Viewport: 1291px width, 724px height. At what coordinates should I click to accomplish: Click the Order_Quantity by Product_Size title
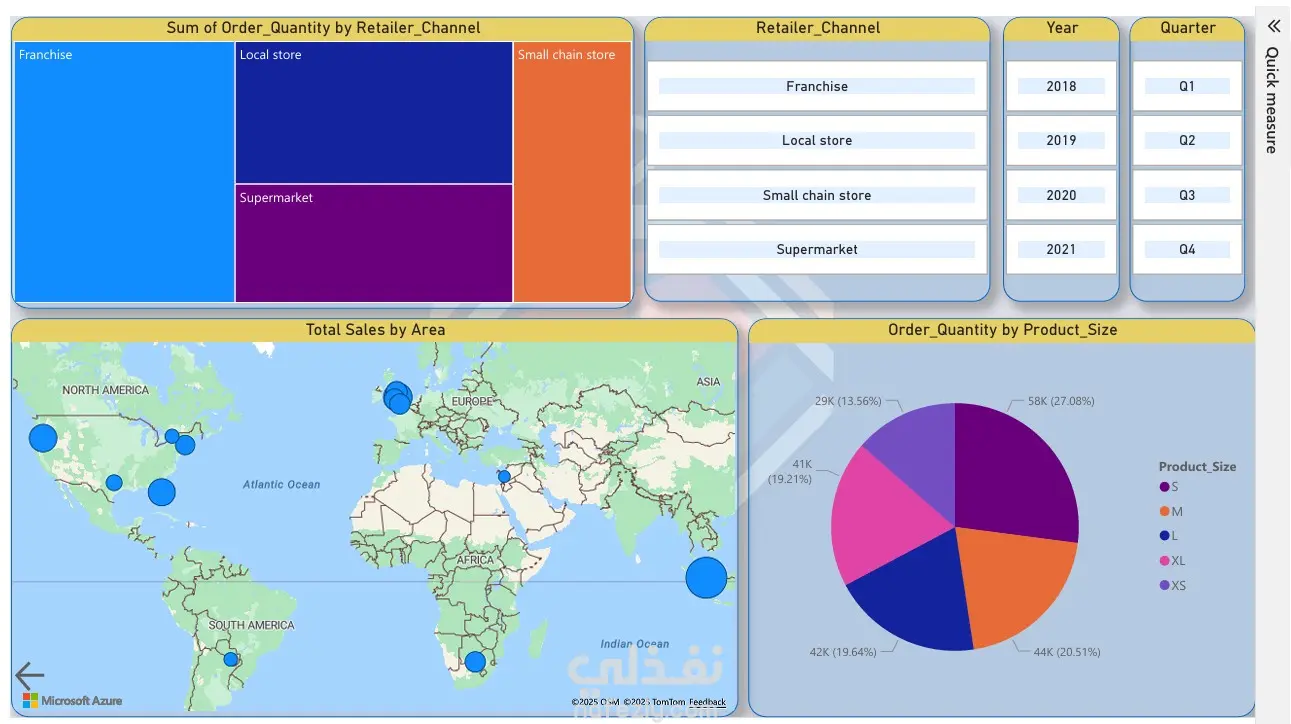pos(1002,330)
